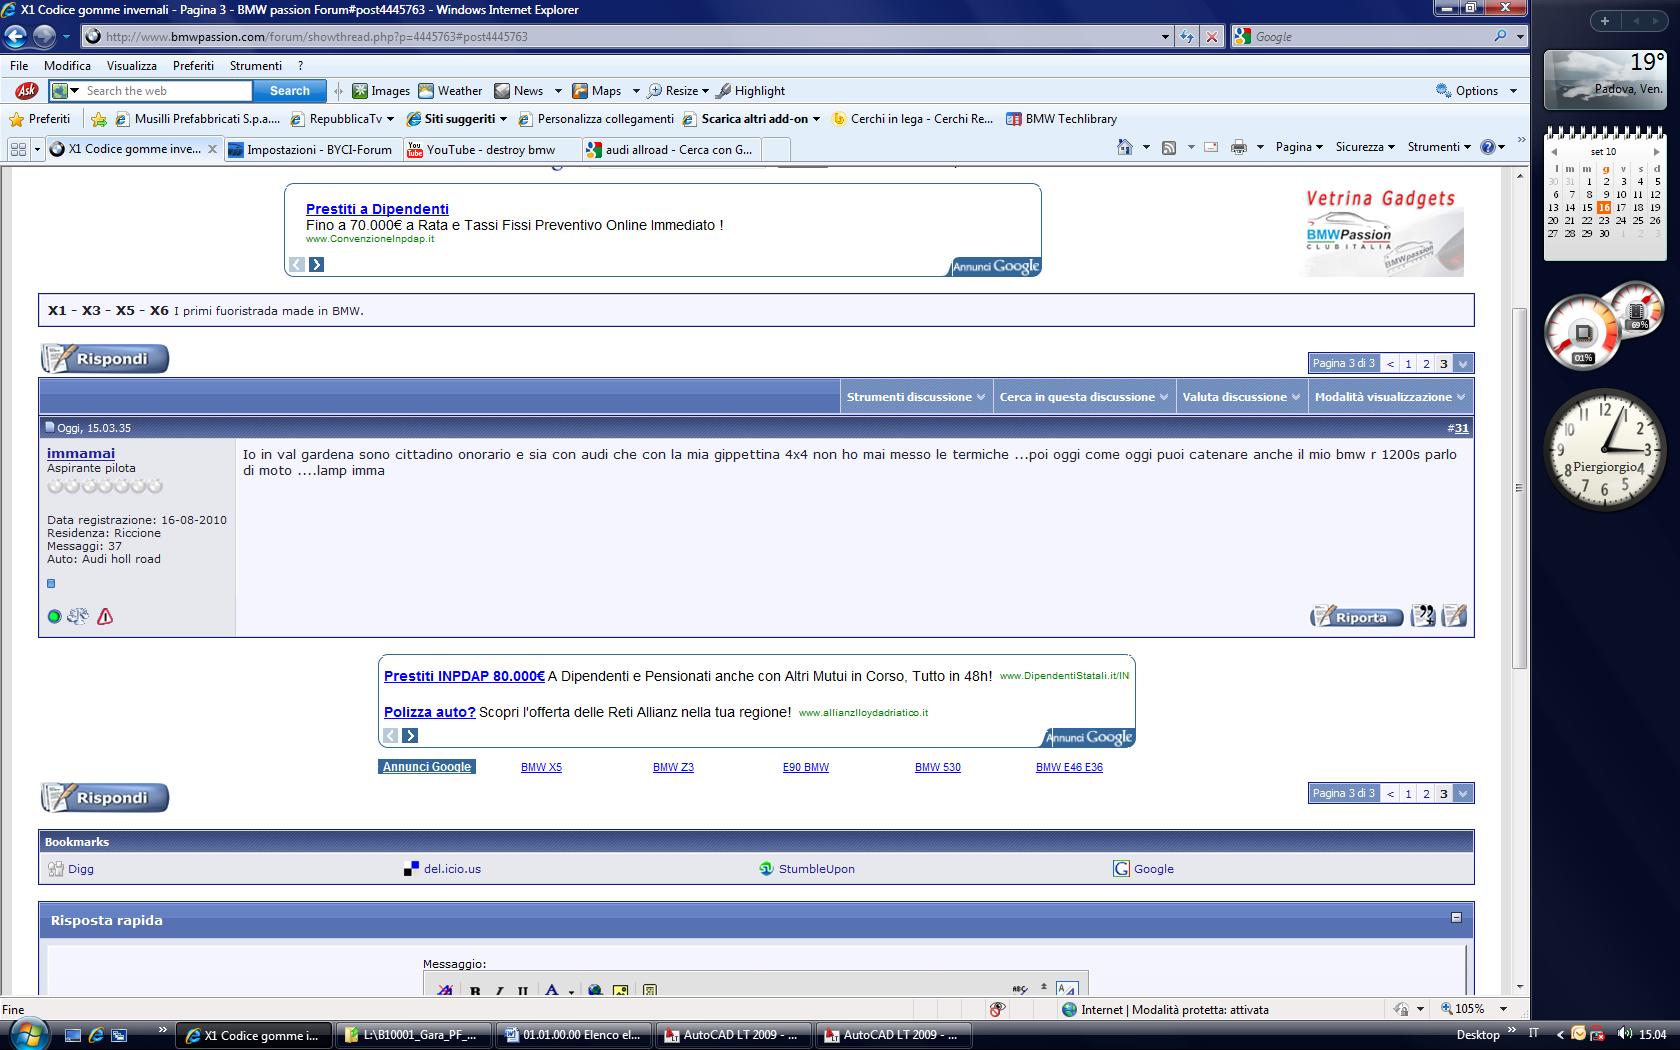Open the Valuta discussione dropdown
The width and height of the screenshot is (1680, 1050).
[x=1241, y=397]
